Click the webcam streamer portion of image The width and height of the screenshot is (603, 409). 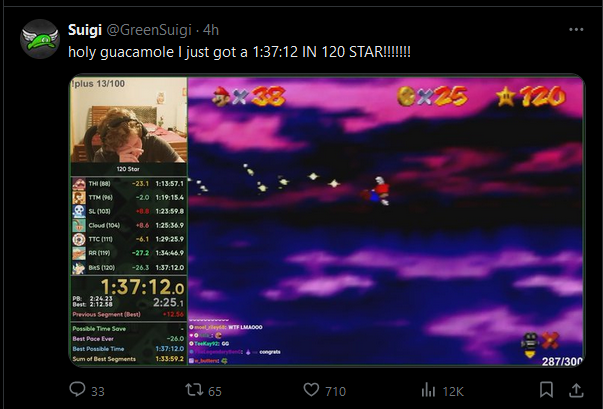[129, 121]
